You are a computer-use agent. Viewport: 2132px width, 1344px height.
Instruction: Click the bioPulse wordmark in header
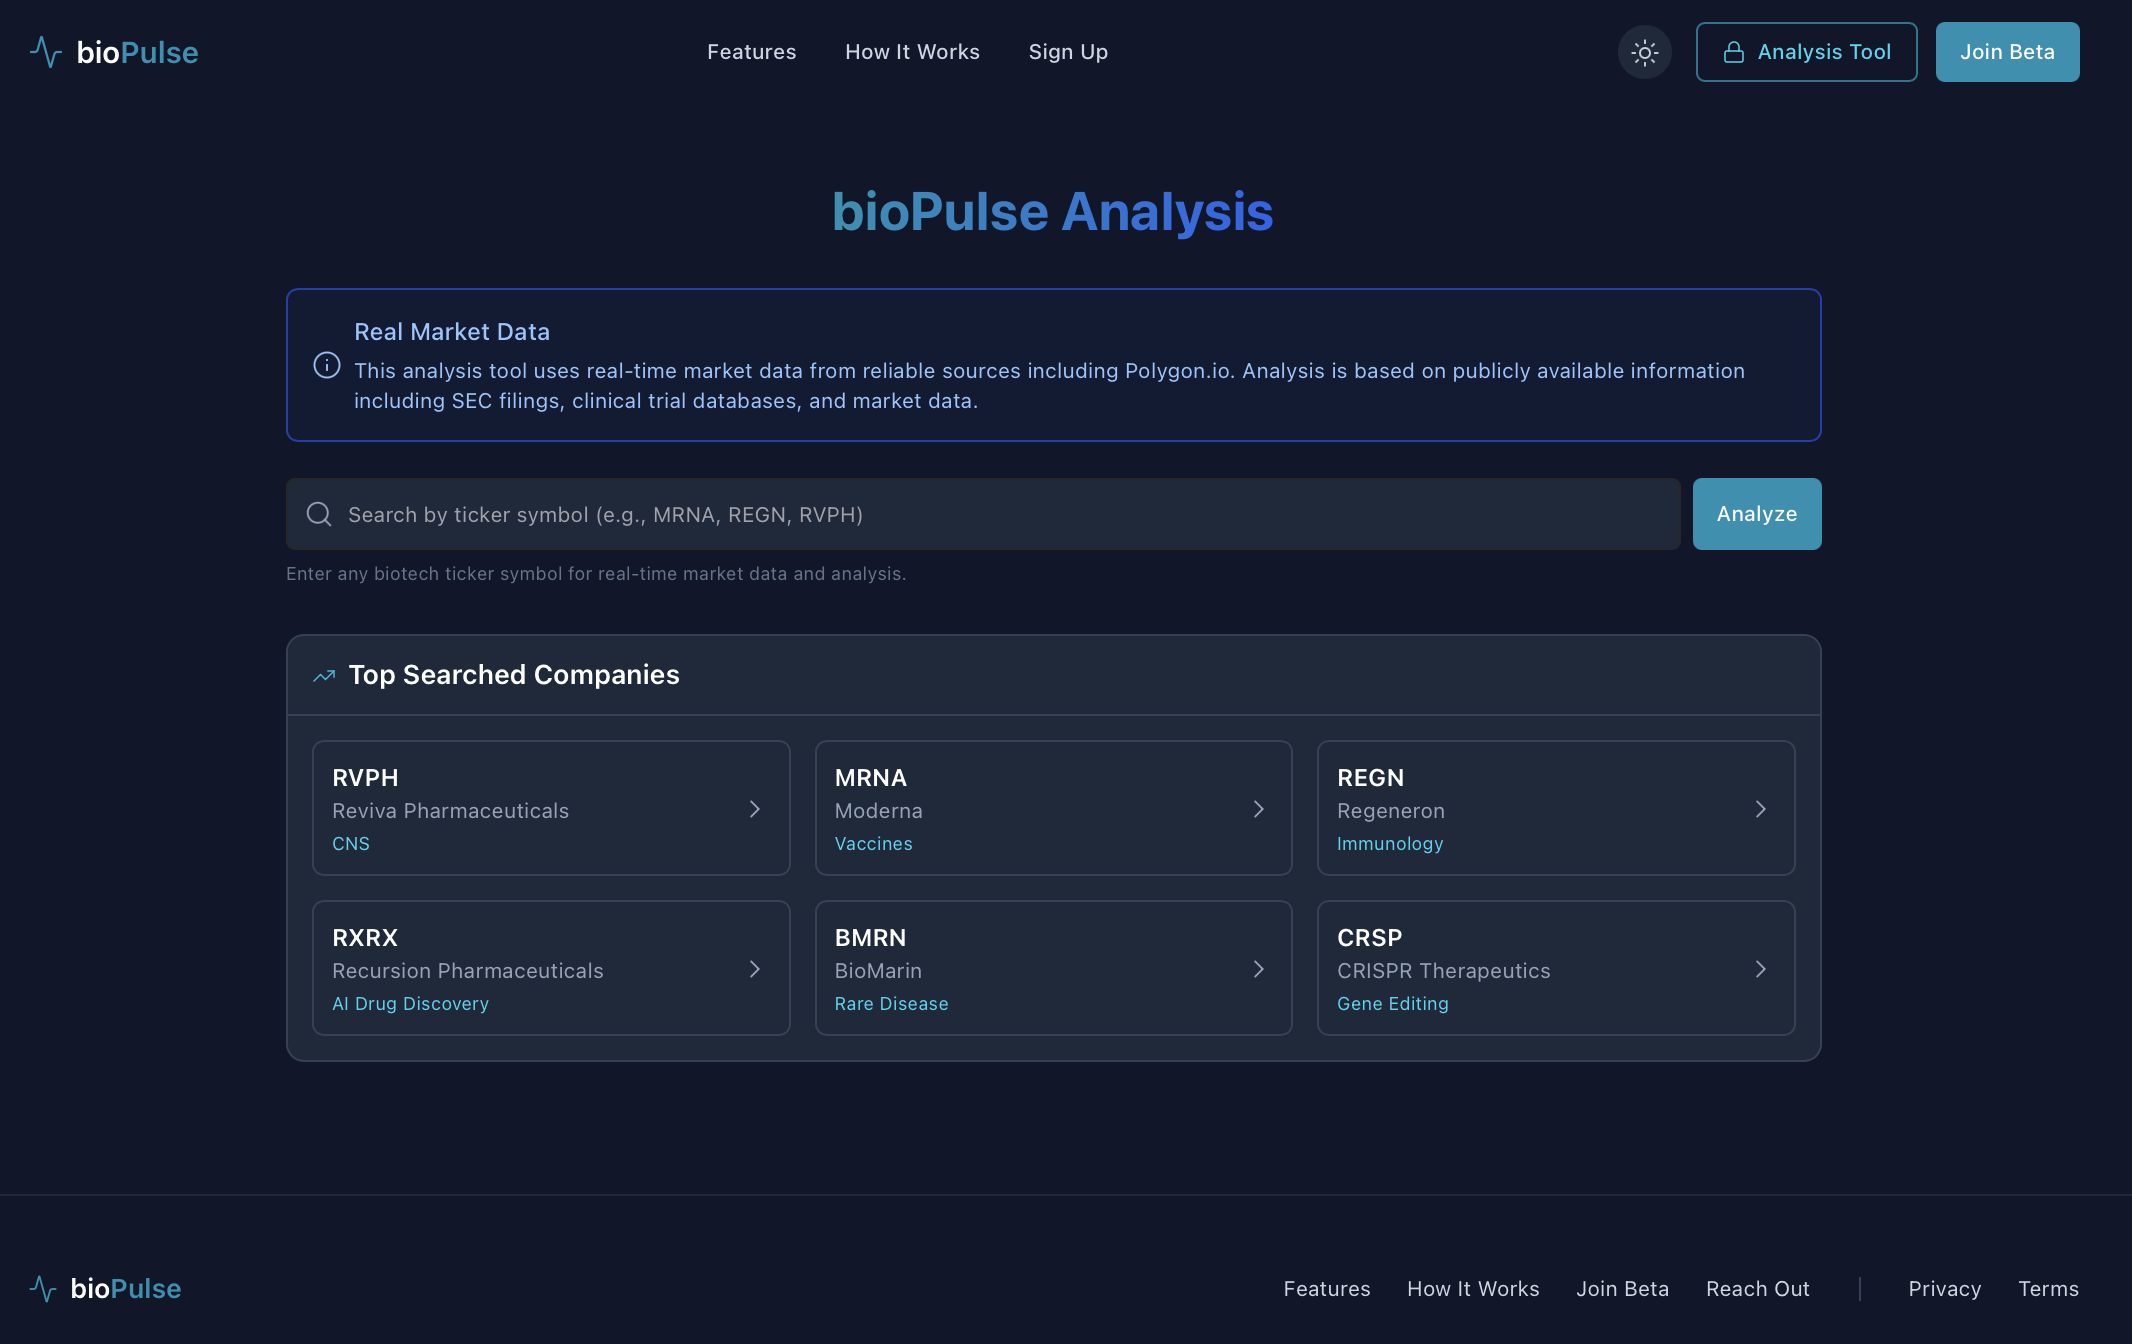137,52
